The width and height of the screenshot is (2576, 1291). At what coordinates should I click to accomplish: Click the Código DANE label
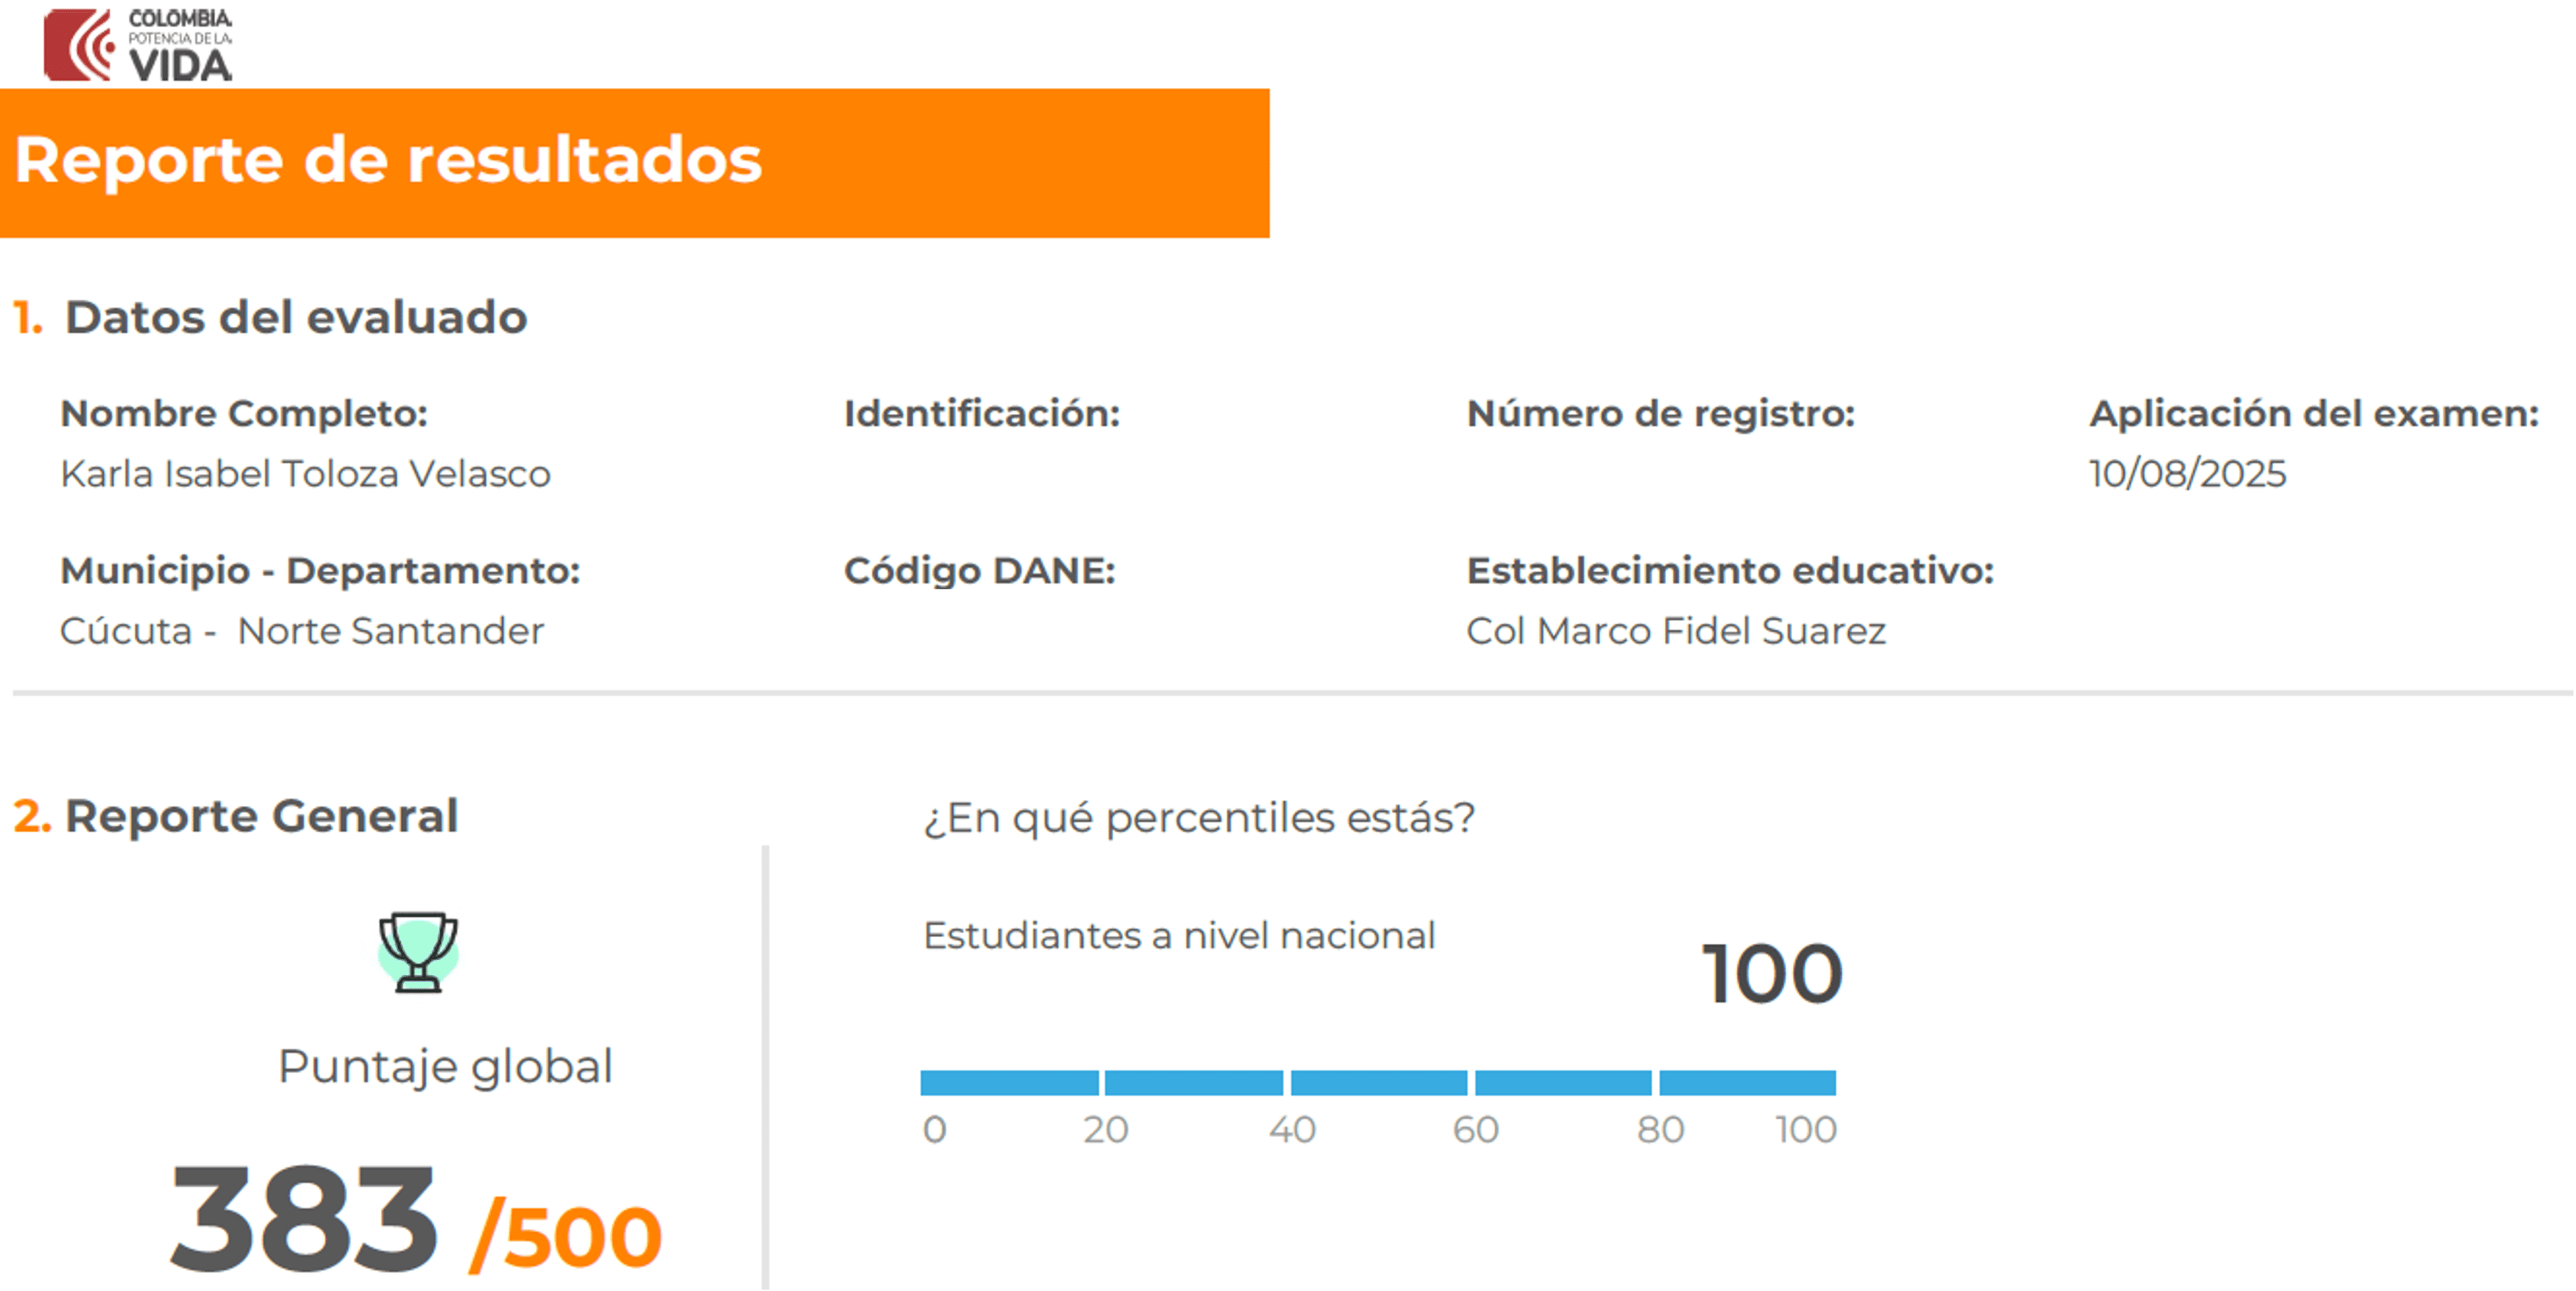pos(979,571)
